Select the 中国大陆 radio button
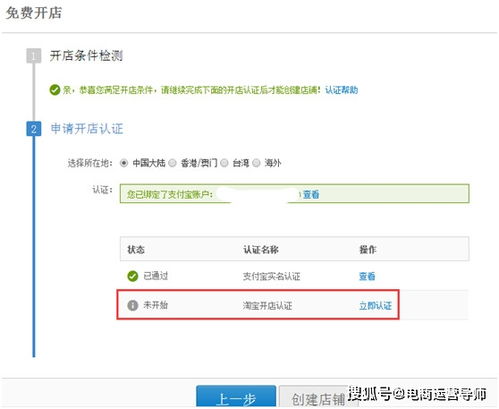Image resolution: width=499 pixels, height=409 pixels. 124,163
